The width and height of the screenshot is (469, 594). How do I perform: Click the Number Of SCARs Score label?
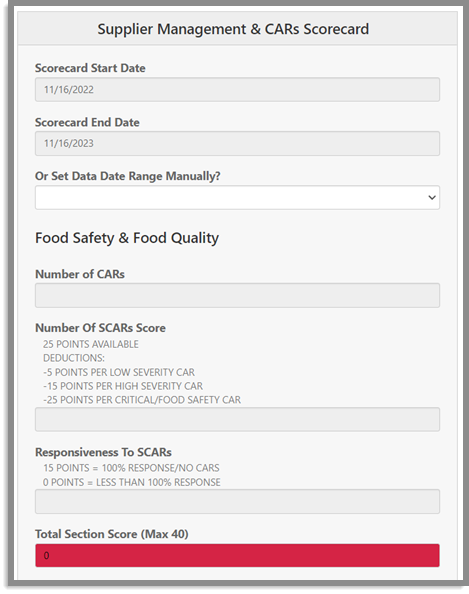point(100,328)
